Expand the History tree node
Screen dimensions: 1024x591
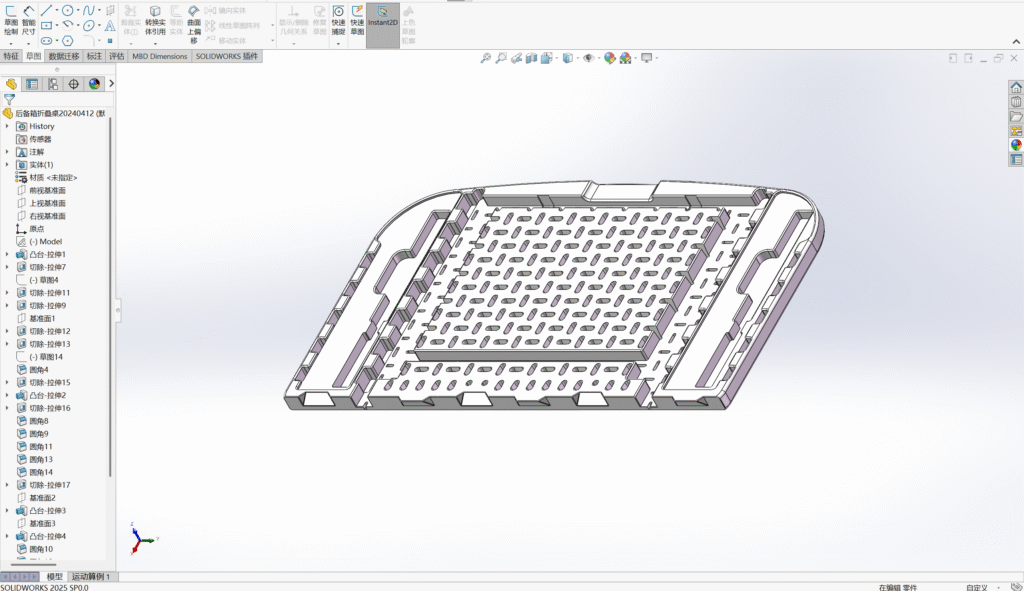click(x=7, y=126)
